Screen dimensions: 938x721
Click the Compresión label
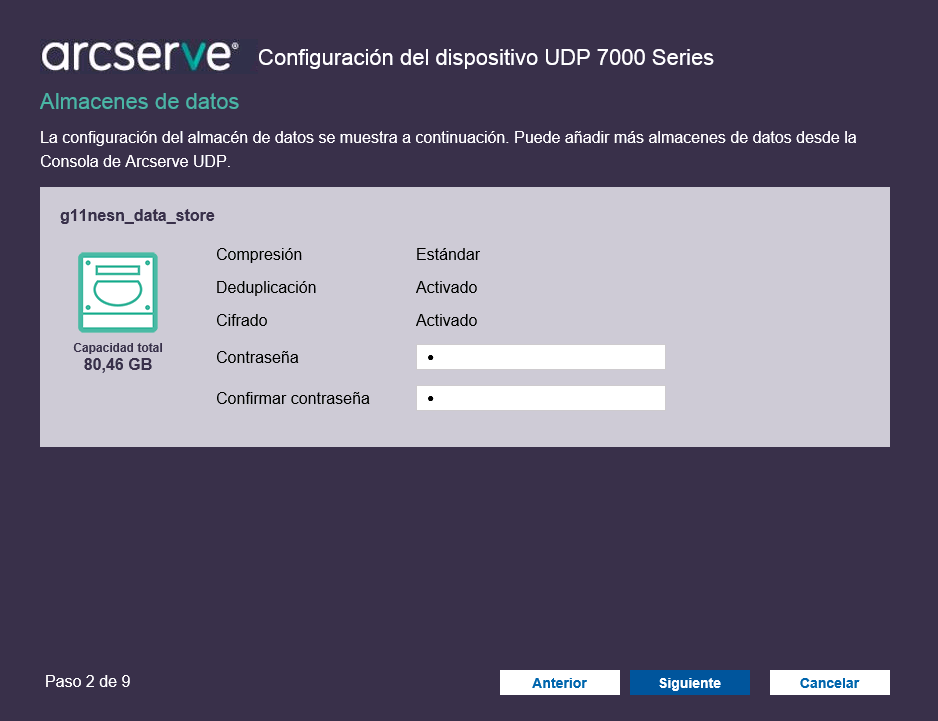pos(259,254)
